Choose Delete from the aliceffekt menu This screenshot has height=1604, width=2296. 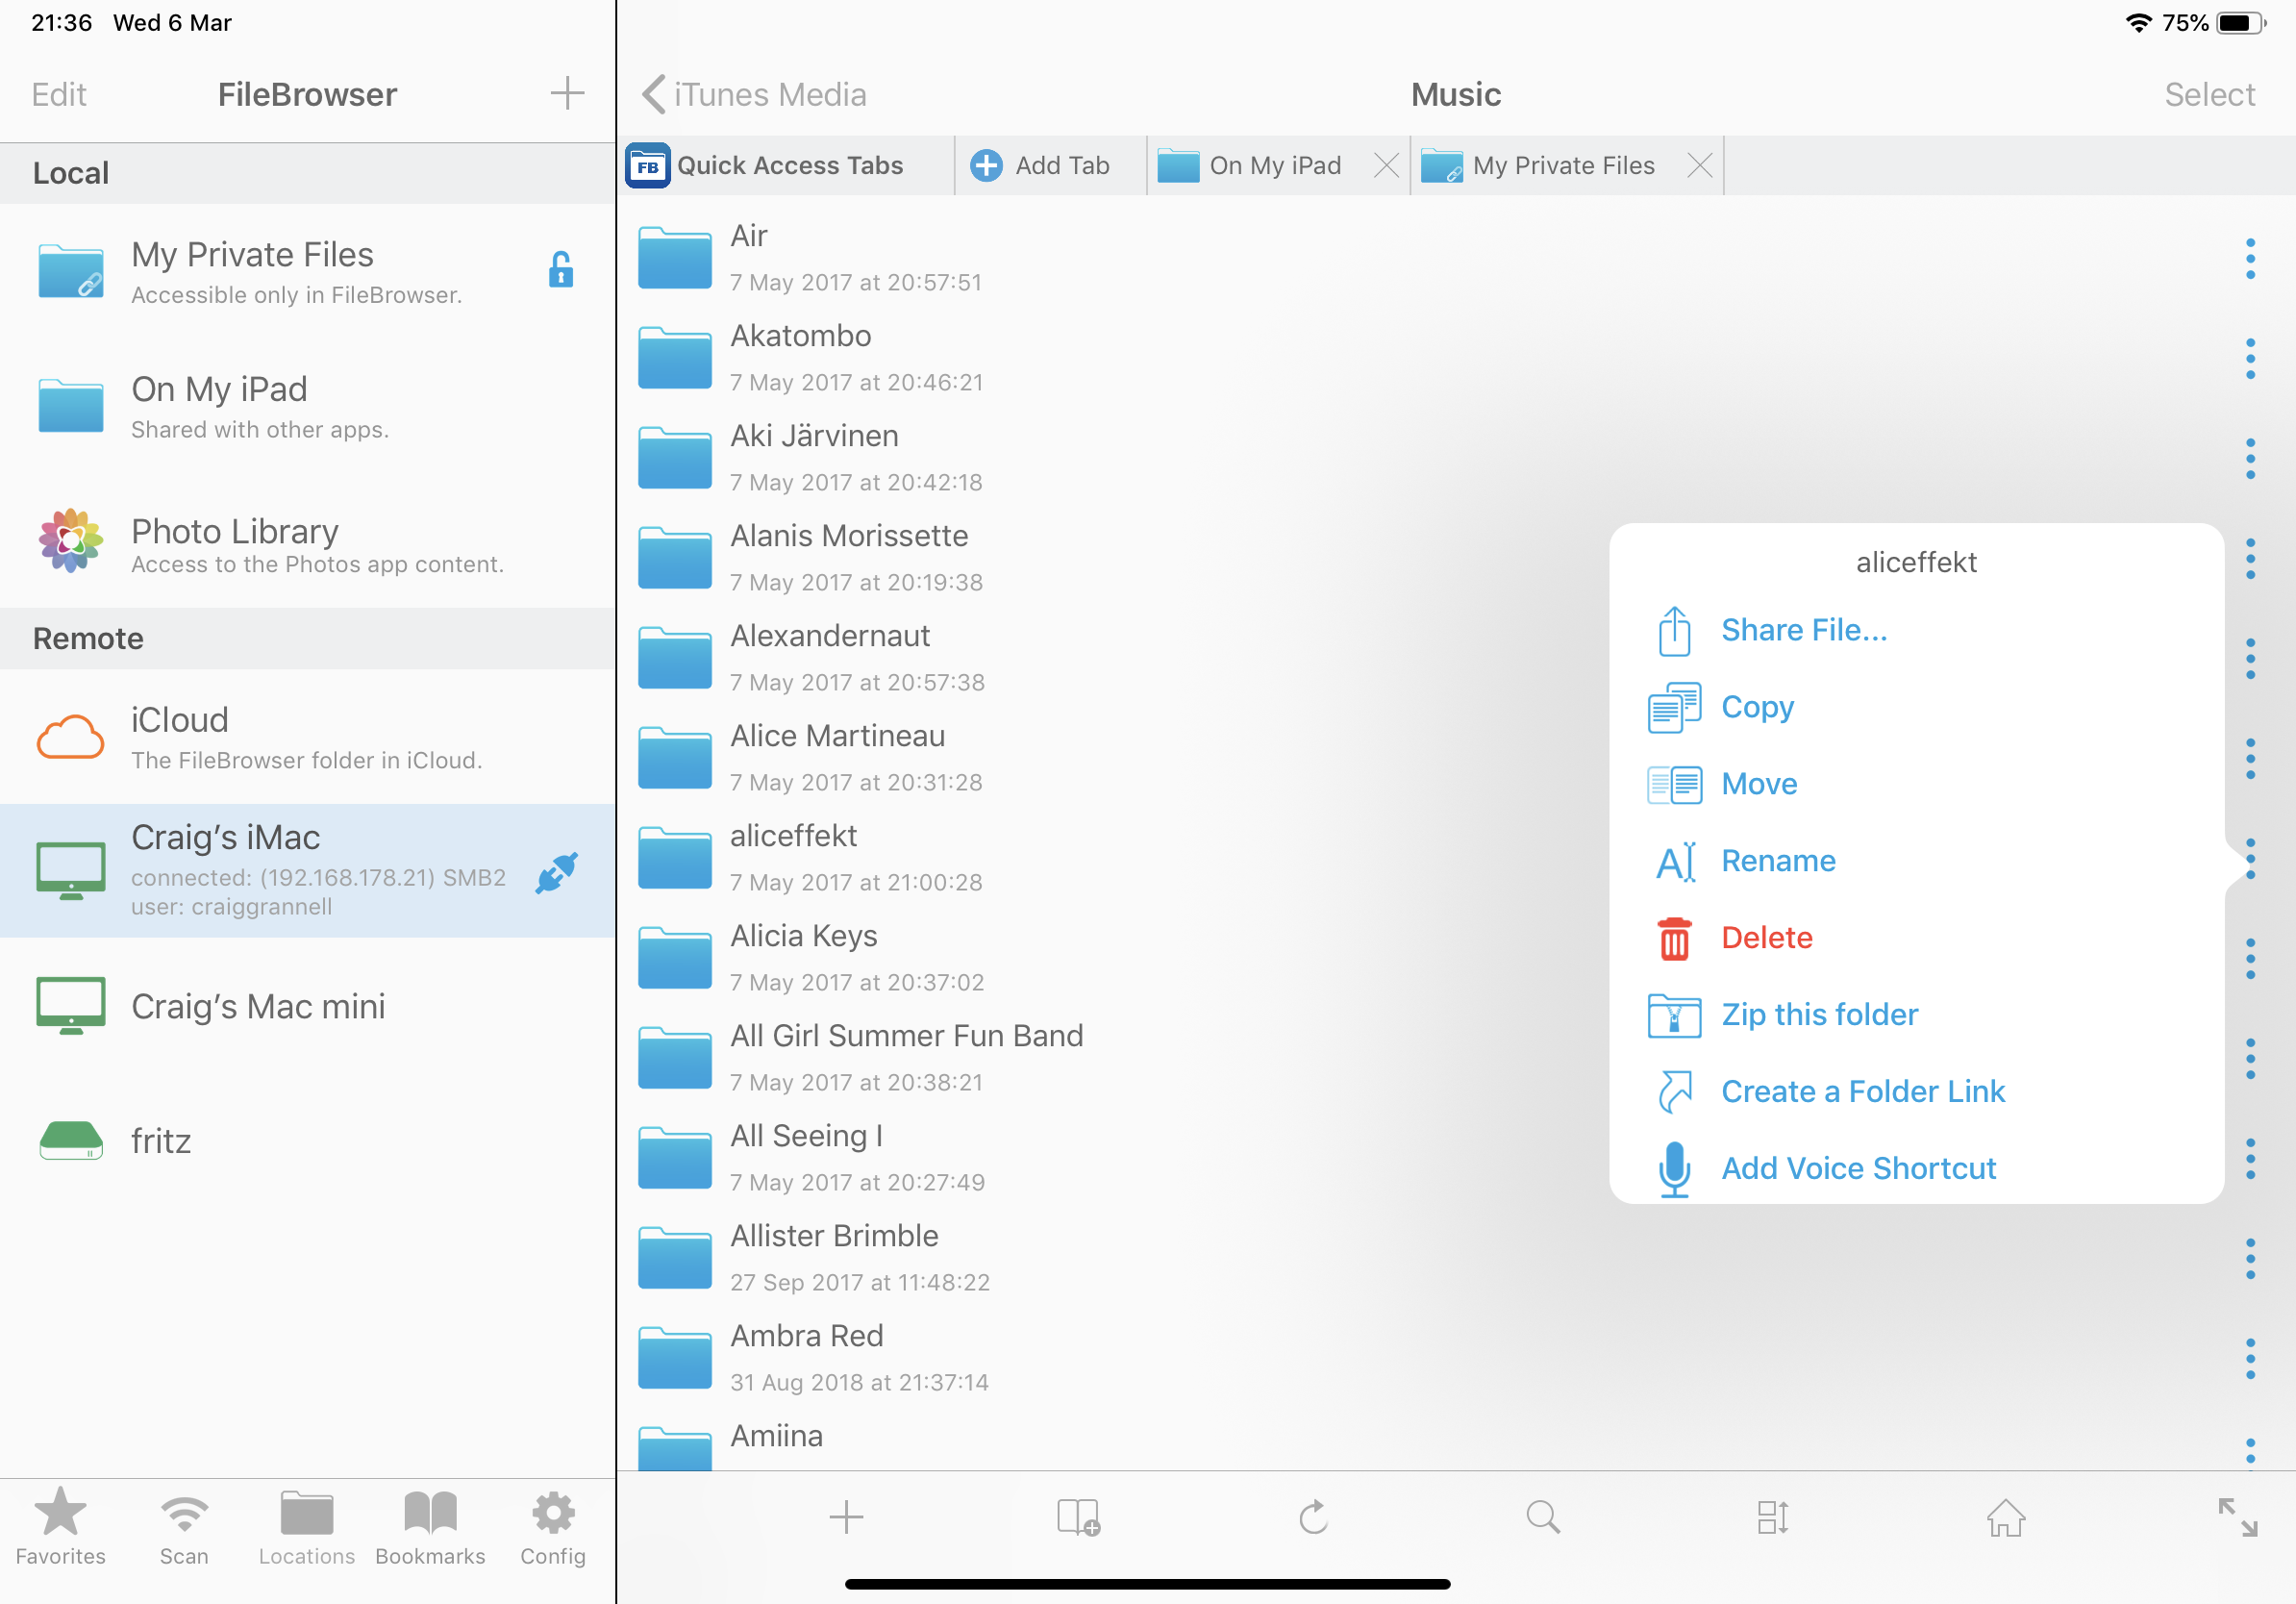(1766, 938)
